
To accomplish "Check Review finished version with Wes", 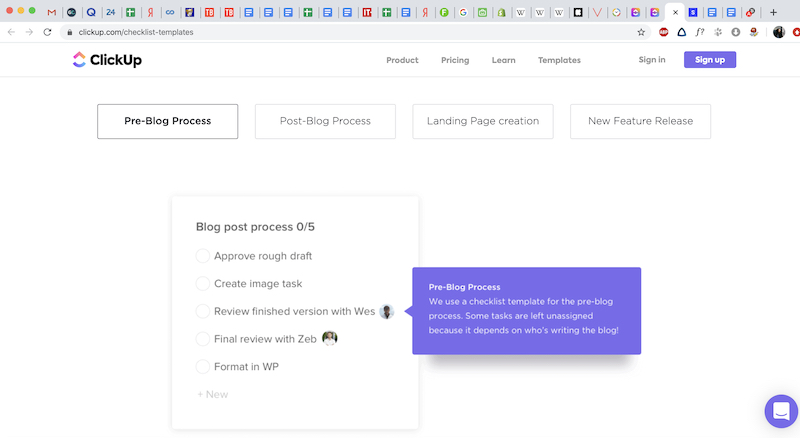I will (203, 311).
